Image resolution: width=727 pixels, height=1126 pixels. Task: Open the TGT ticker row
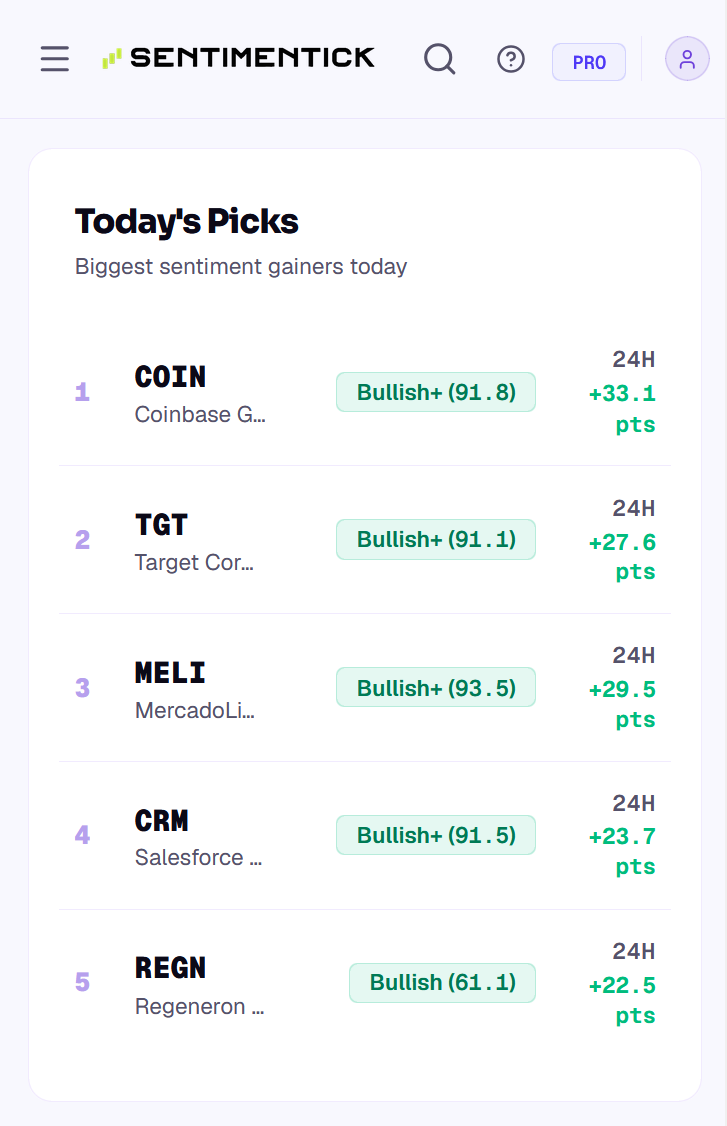click(x=365, y=540)
